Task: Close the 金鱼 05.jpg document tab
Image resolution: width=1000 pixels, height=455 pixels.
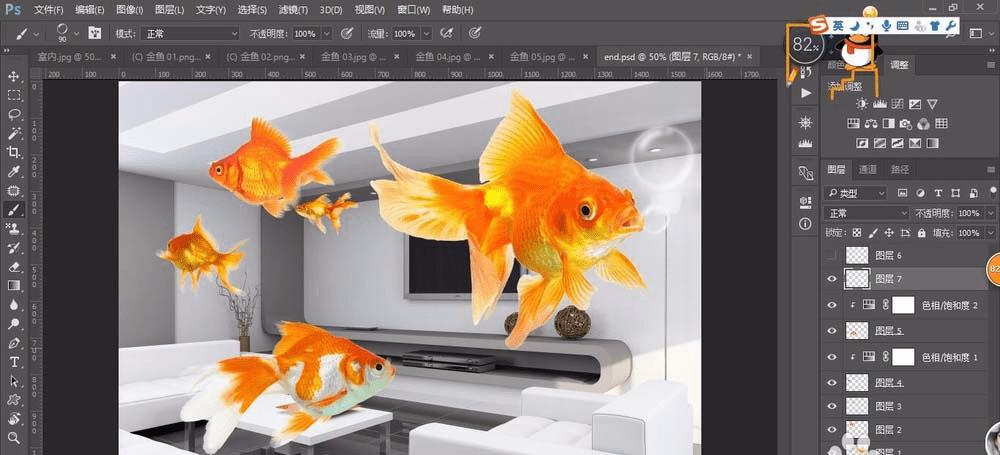Action: pyautogui.click(x=584, y=57)
